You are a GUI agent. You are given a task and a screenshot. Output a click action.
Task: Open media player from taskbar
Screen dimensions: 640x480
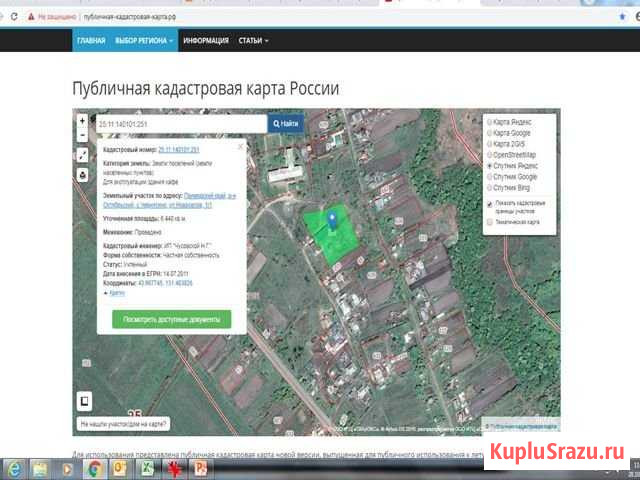coord(67,470)
